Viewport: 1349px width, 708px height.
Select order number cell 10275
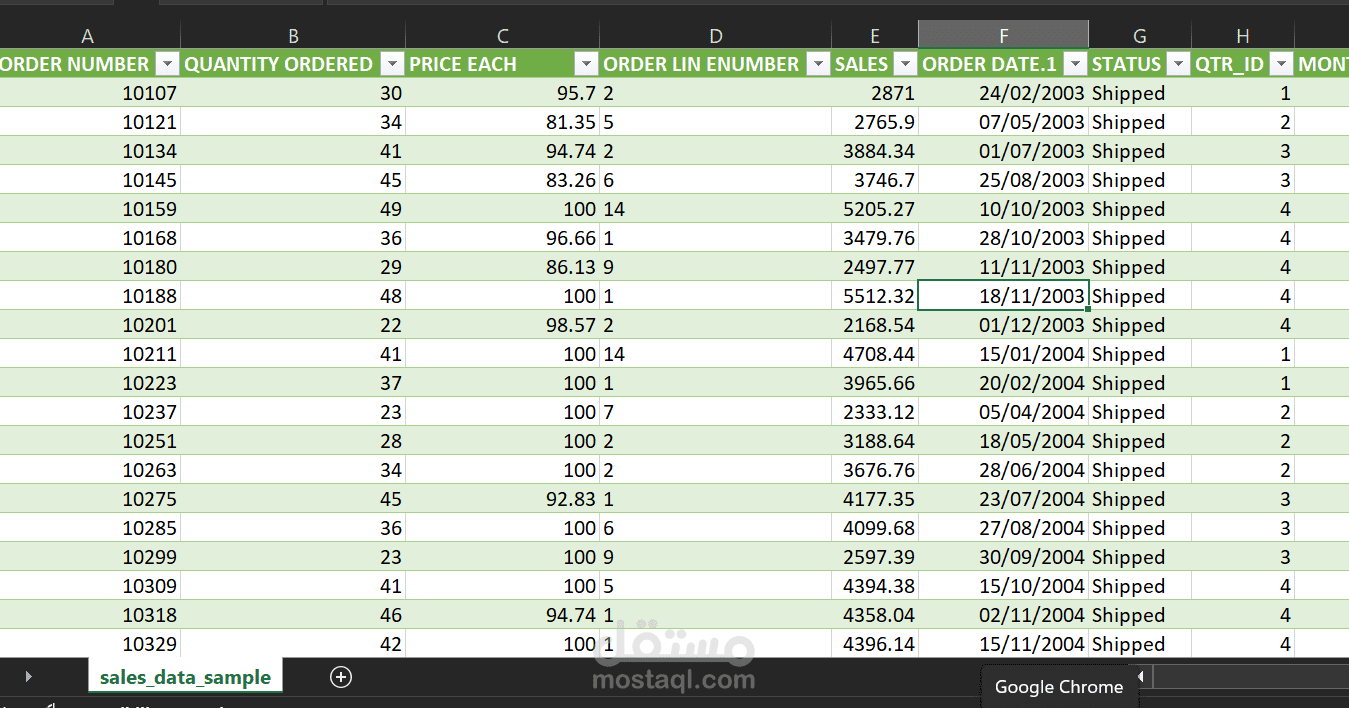[x=90, y=499]
